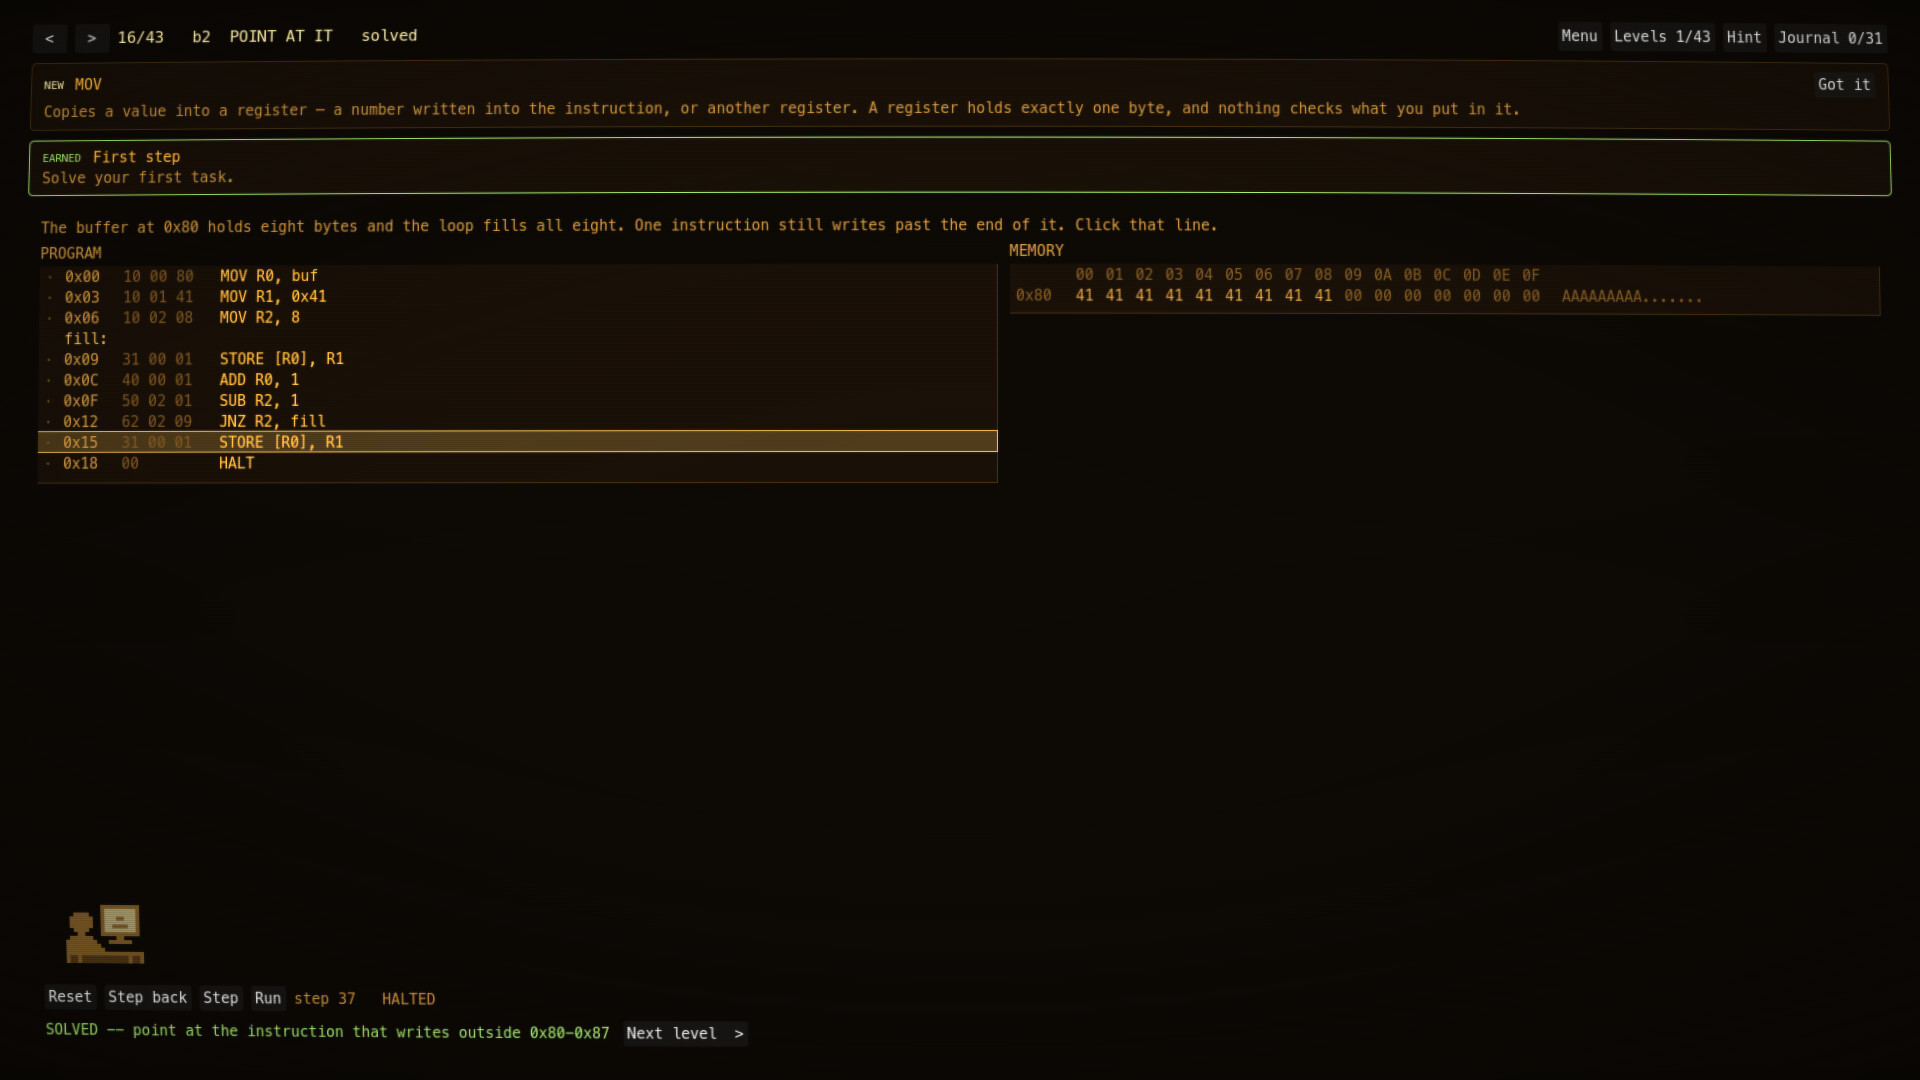Show the Hint
Screen dimensions: 1920x1080
click(x=1743, y=37)
